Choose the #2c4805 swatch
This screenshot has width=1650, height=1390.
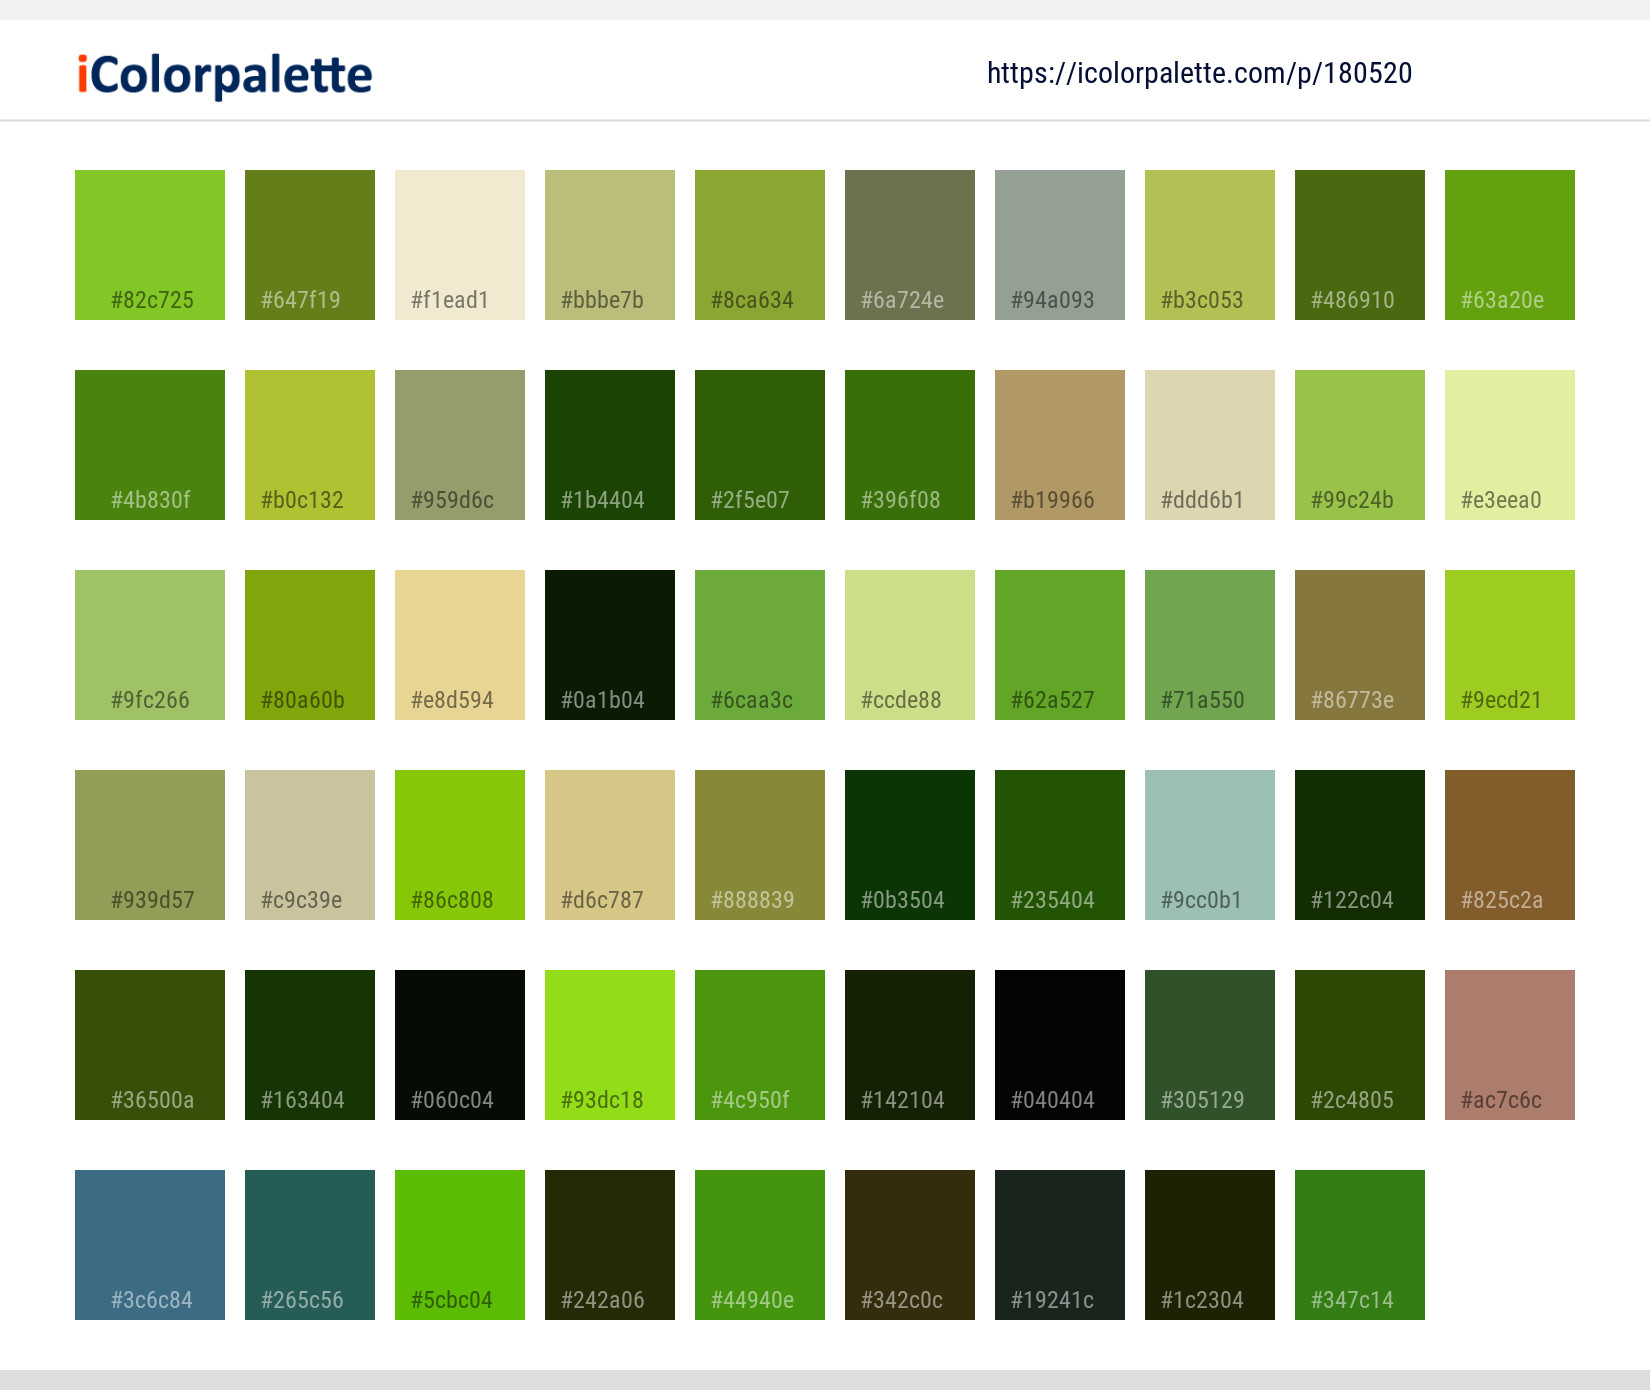coord(1360,1045)
